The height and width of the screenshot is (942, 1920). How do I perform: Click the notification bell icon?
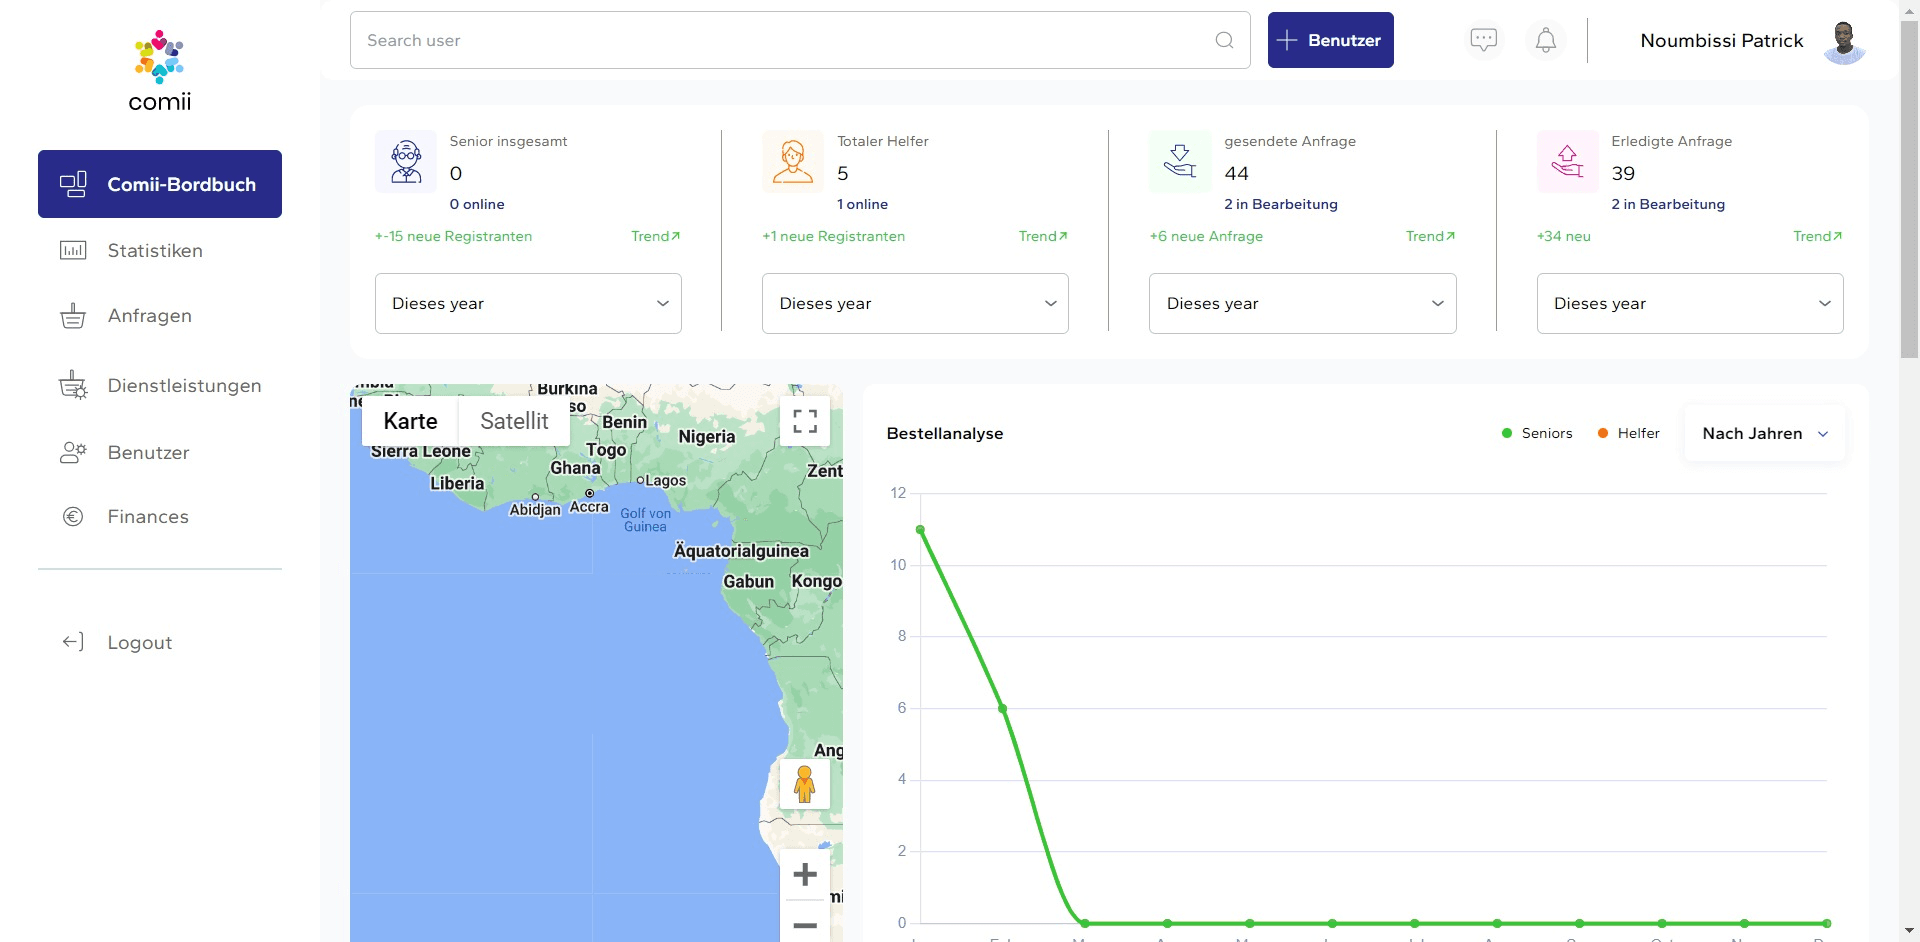coord(1545,40)
